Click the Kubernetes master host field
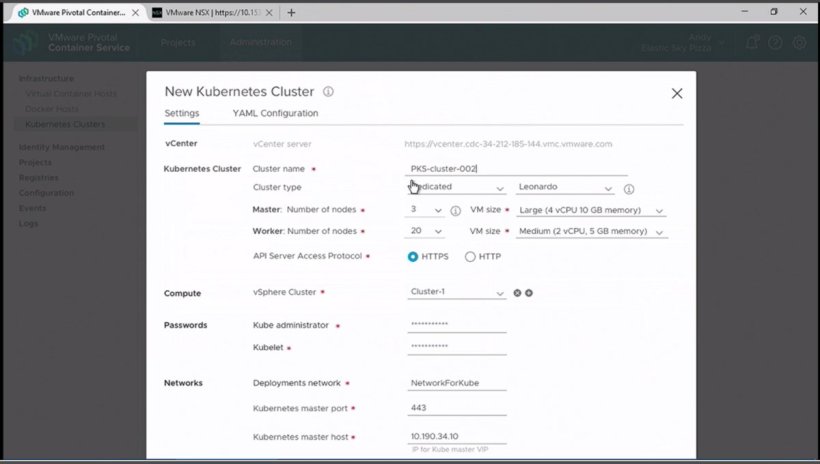This screenshot has height=464, width=820. point(457,437)
